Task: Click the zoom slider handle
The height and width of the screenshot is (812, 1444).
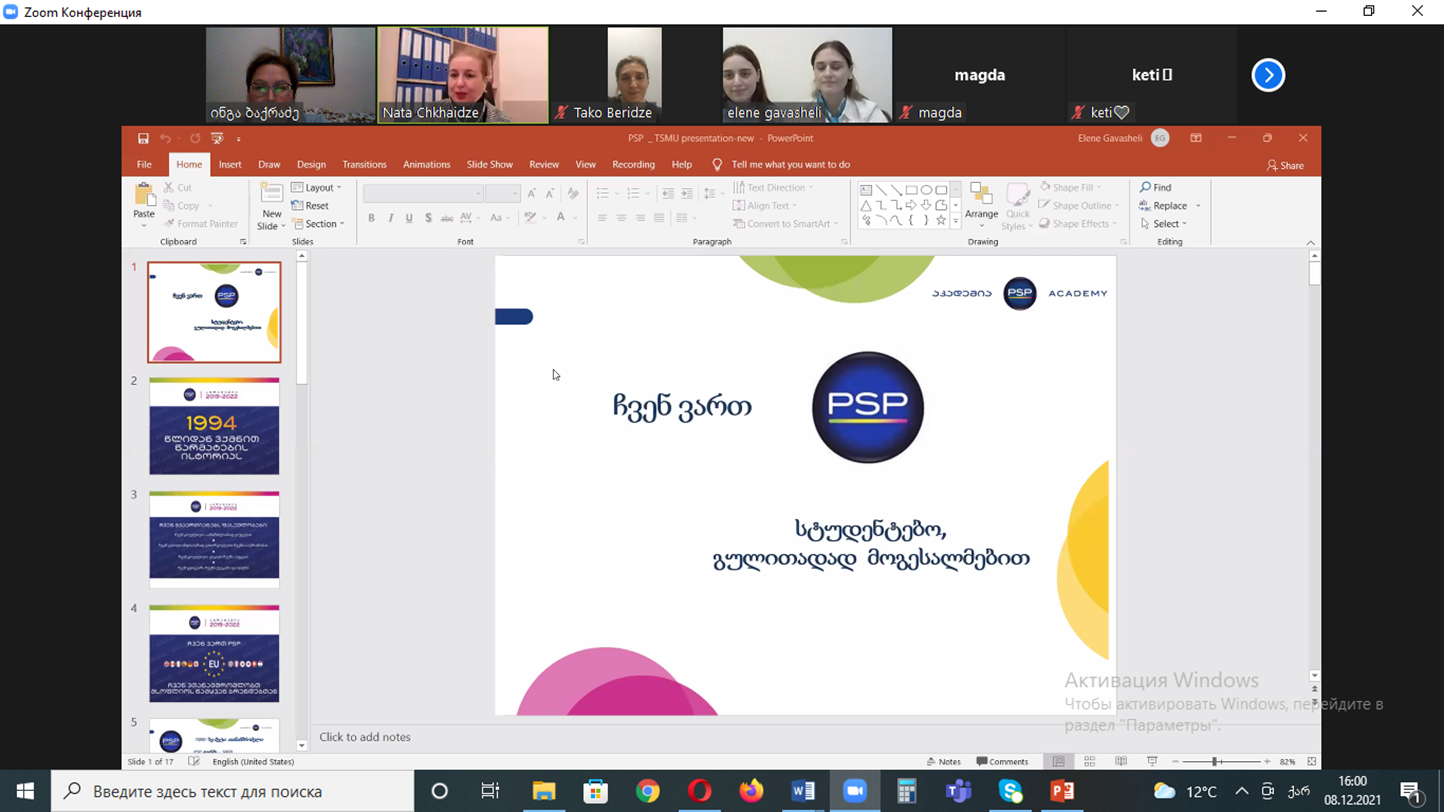Action: click(x=1216, y=762)
